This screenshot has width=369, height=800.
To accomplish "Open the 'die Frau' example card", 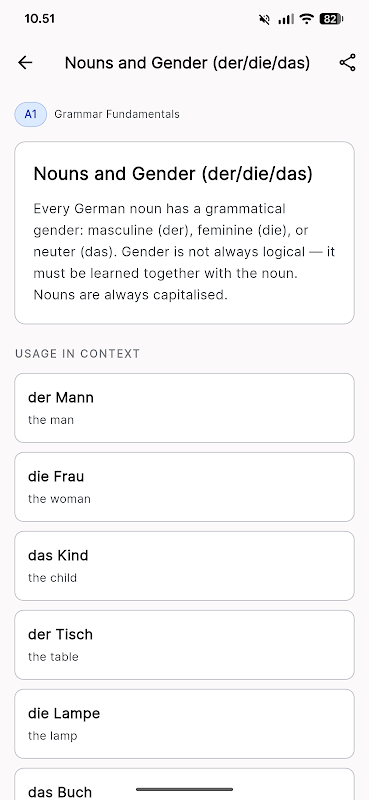I will 184,487.
